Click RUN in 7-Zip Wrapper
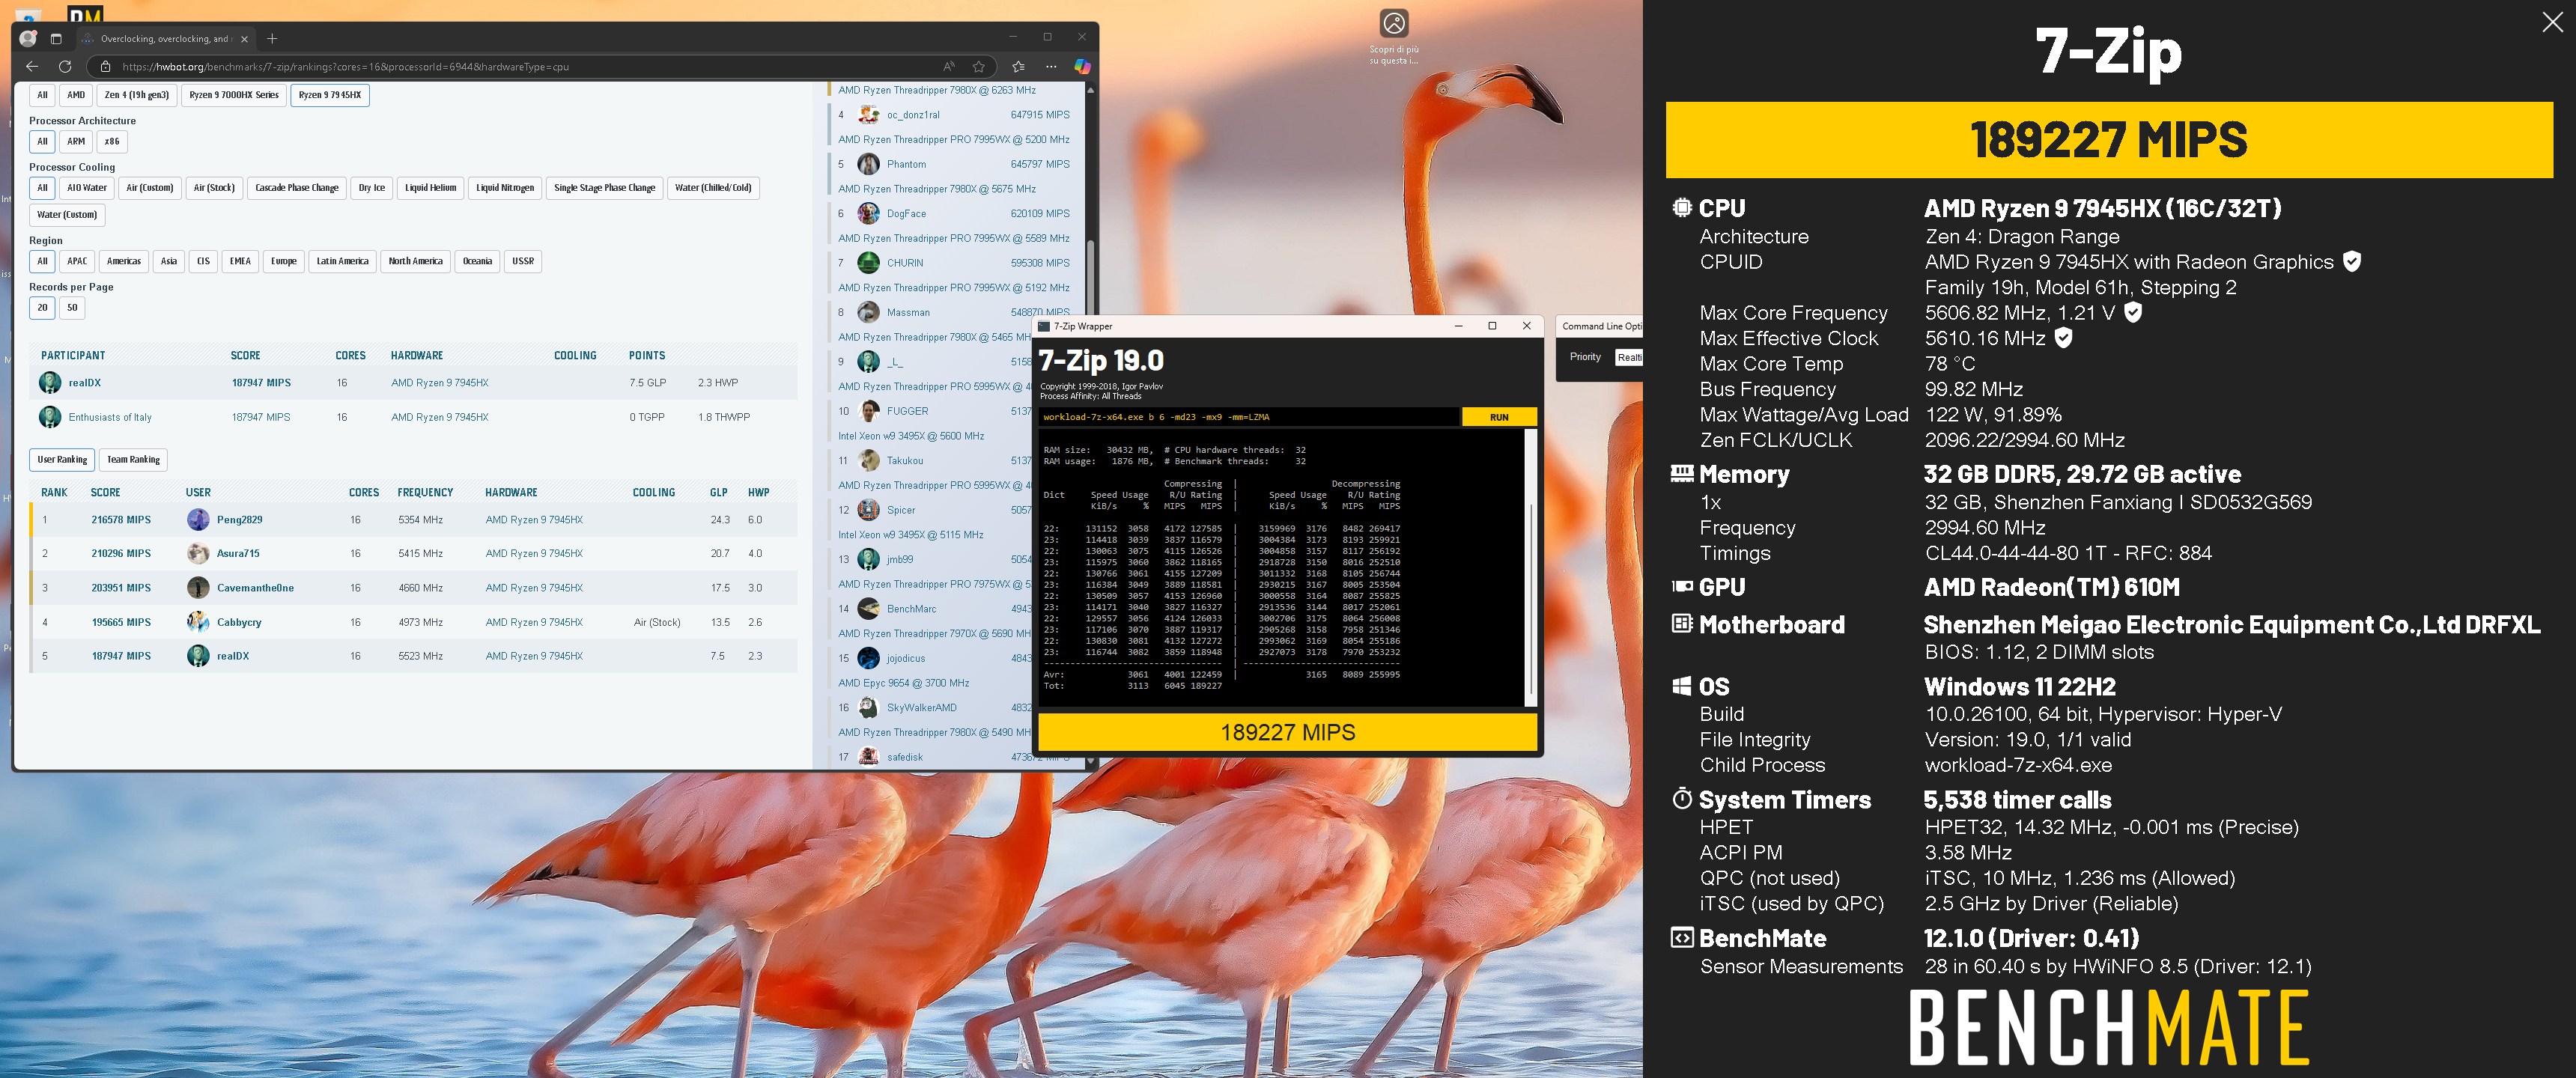This screenshot has height=1078, width=2576. (1499, 417)
